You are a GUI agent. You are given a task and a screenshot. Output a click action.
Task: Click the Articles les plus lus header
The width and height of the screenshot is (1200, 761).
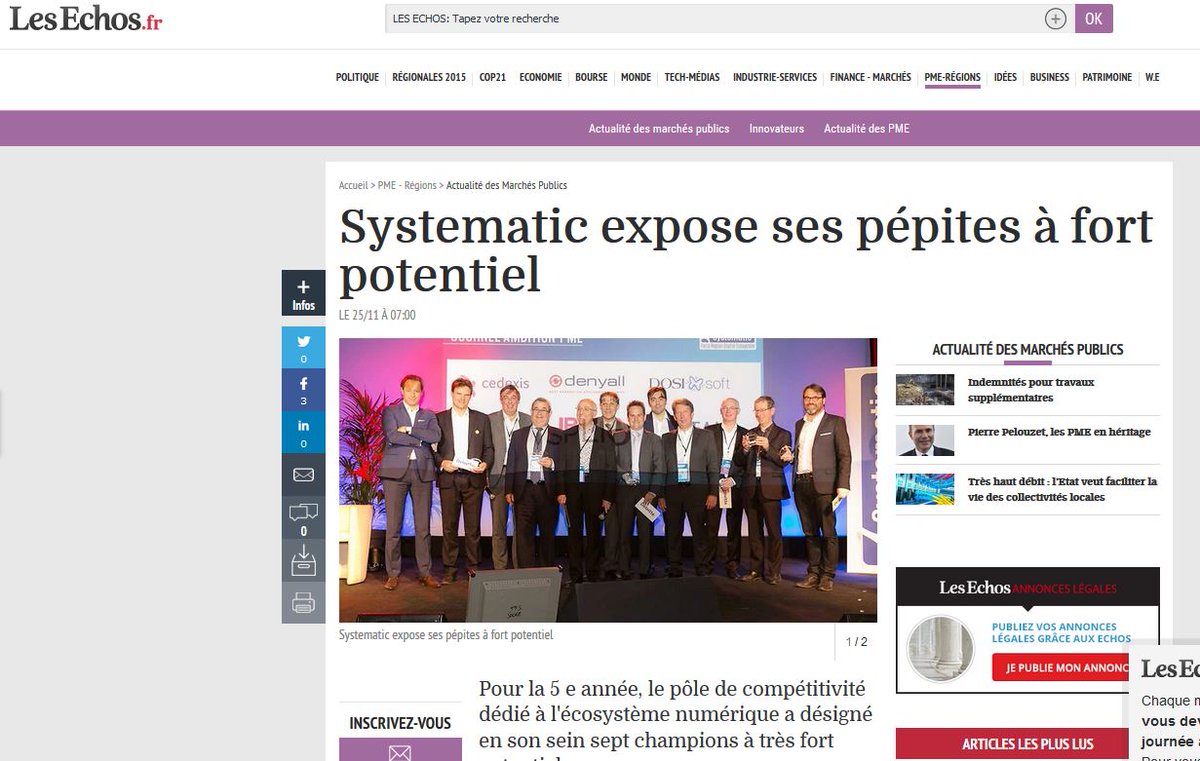pos(1028,744)
